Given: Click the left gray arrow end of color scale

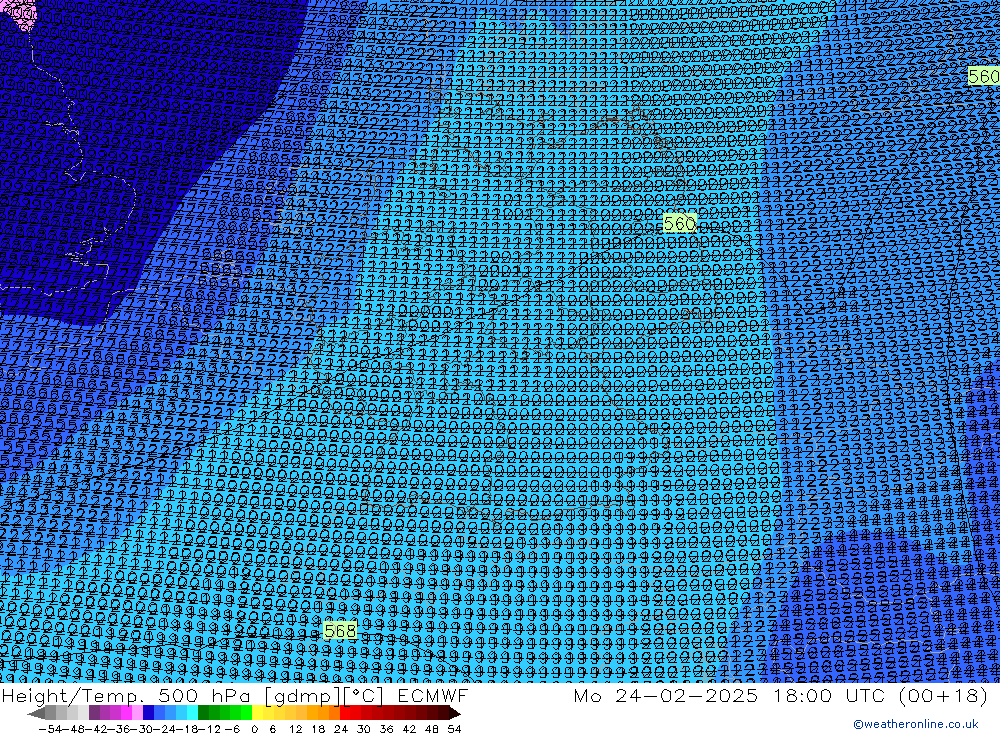Looking at the screenshot, I should [x=37, y=713].
